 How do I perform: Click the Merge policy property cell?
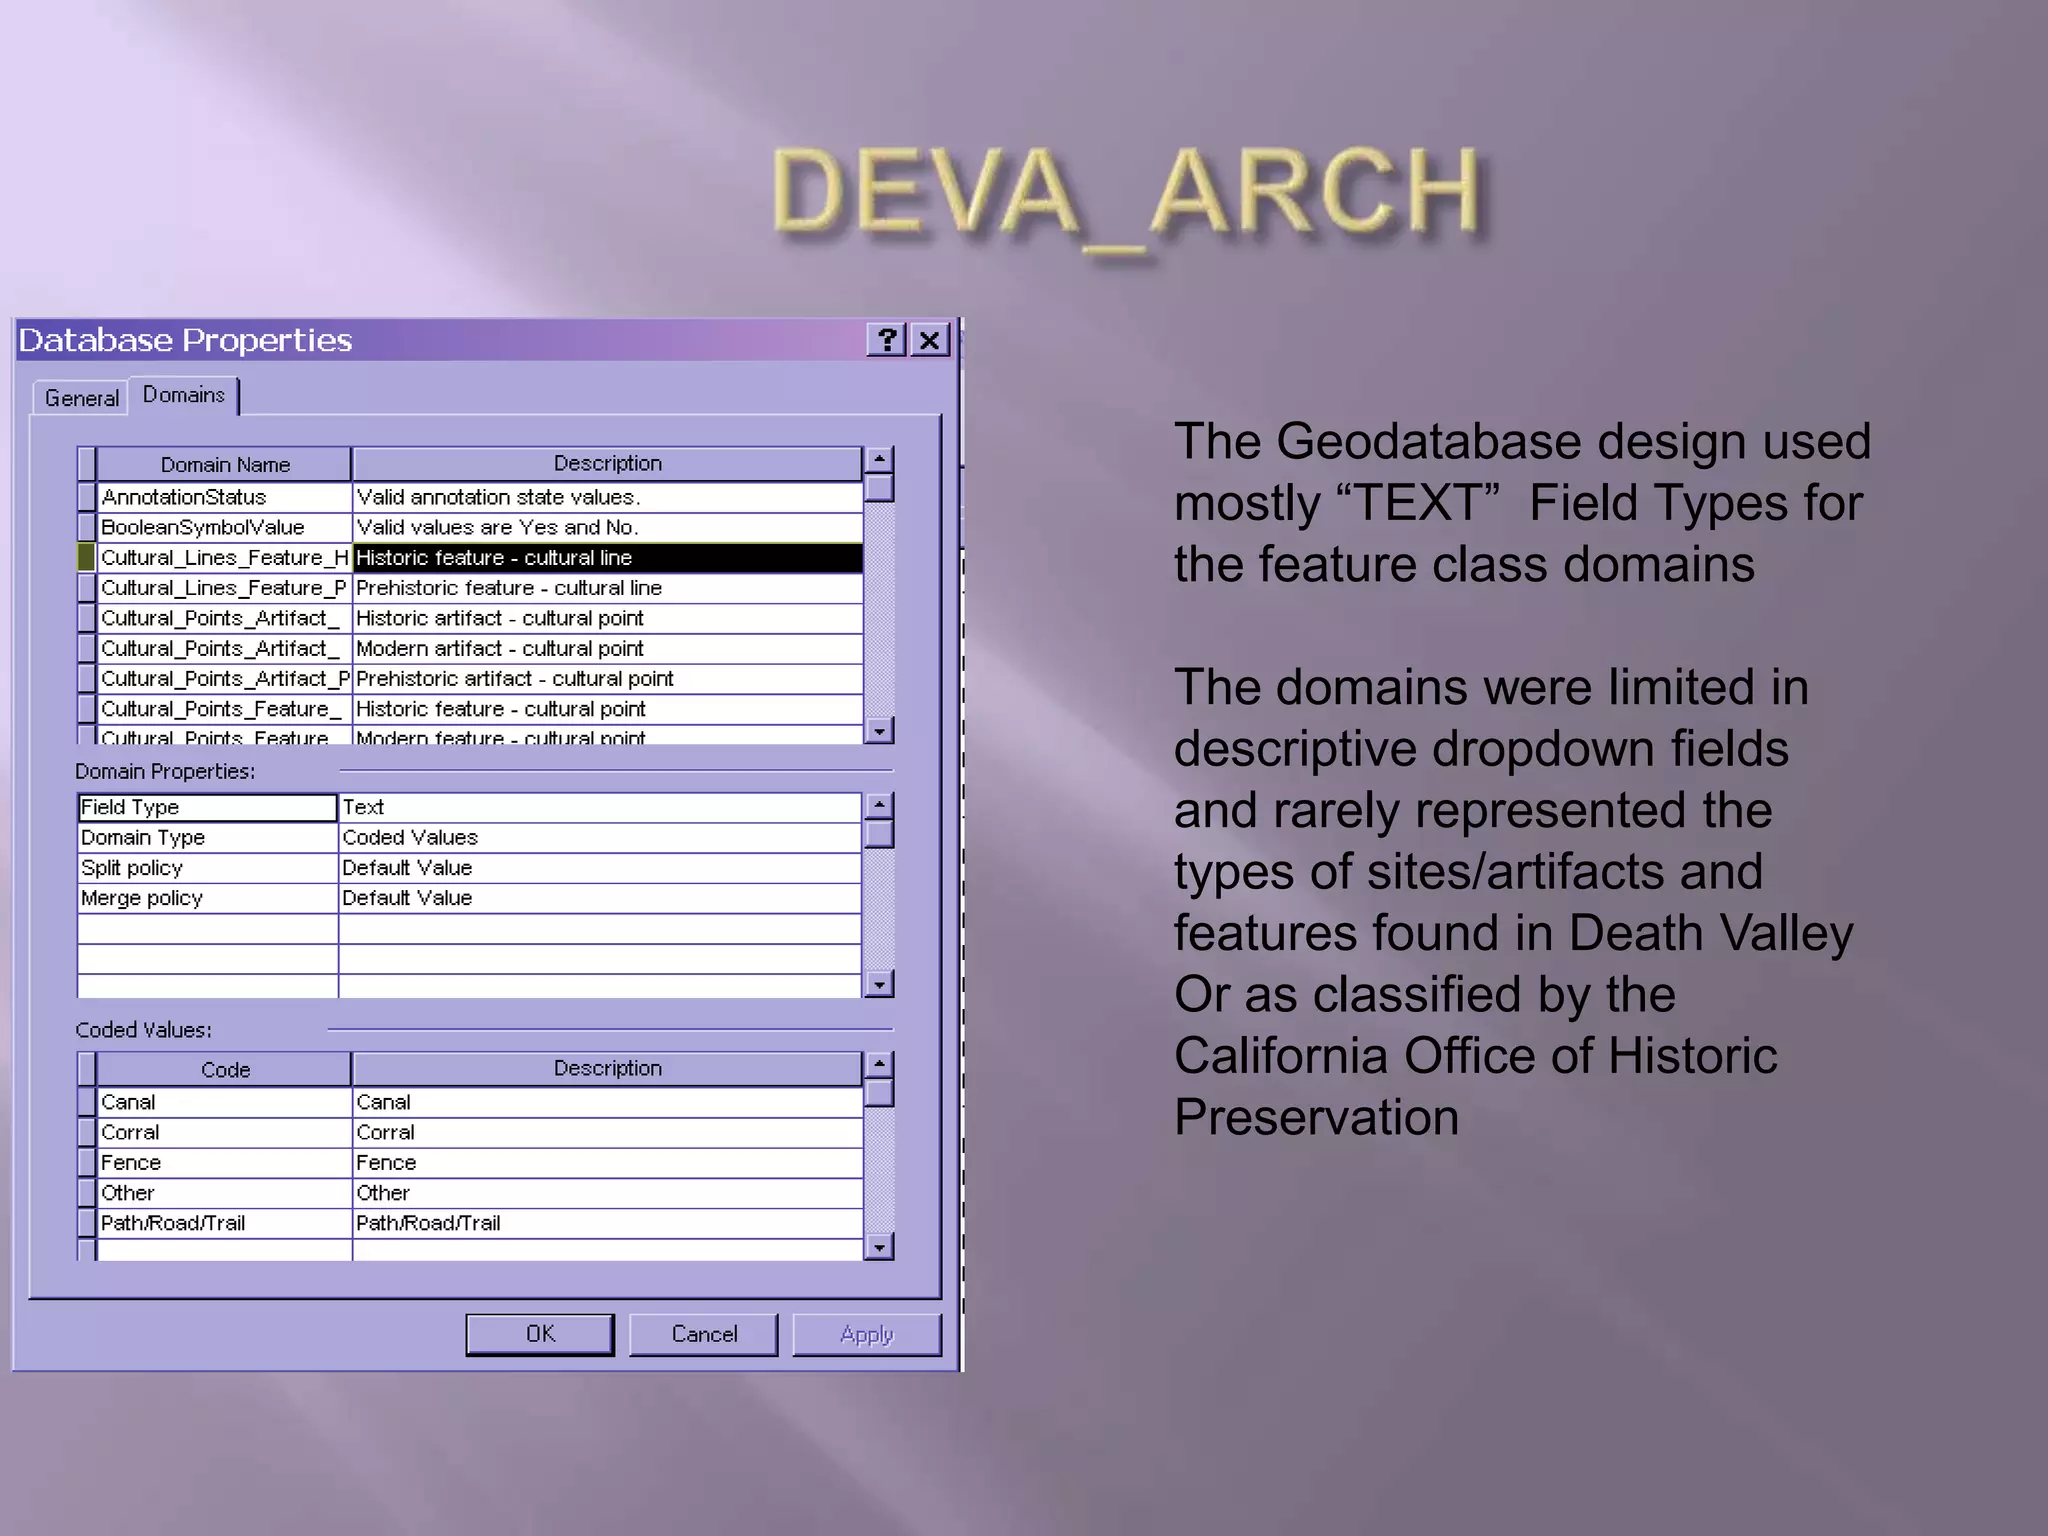click(207, 898)
